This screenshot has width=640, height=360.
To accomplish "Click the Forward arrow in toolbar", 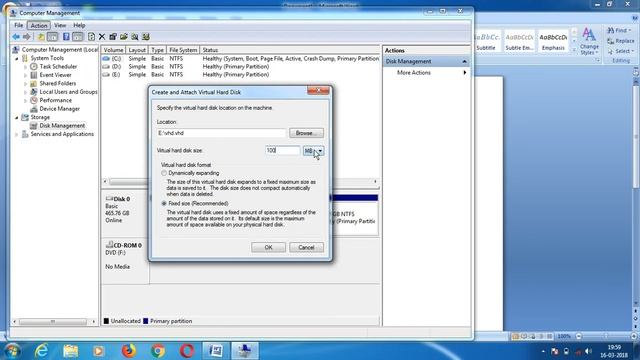I will (27, 37).
